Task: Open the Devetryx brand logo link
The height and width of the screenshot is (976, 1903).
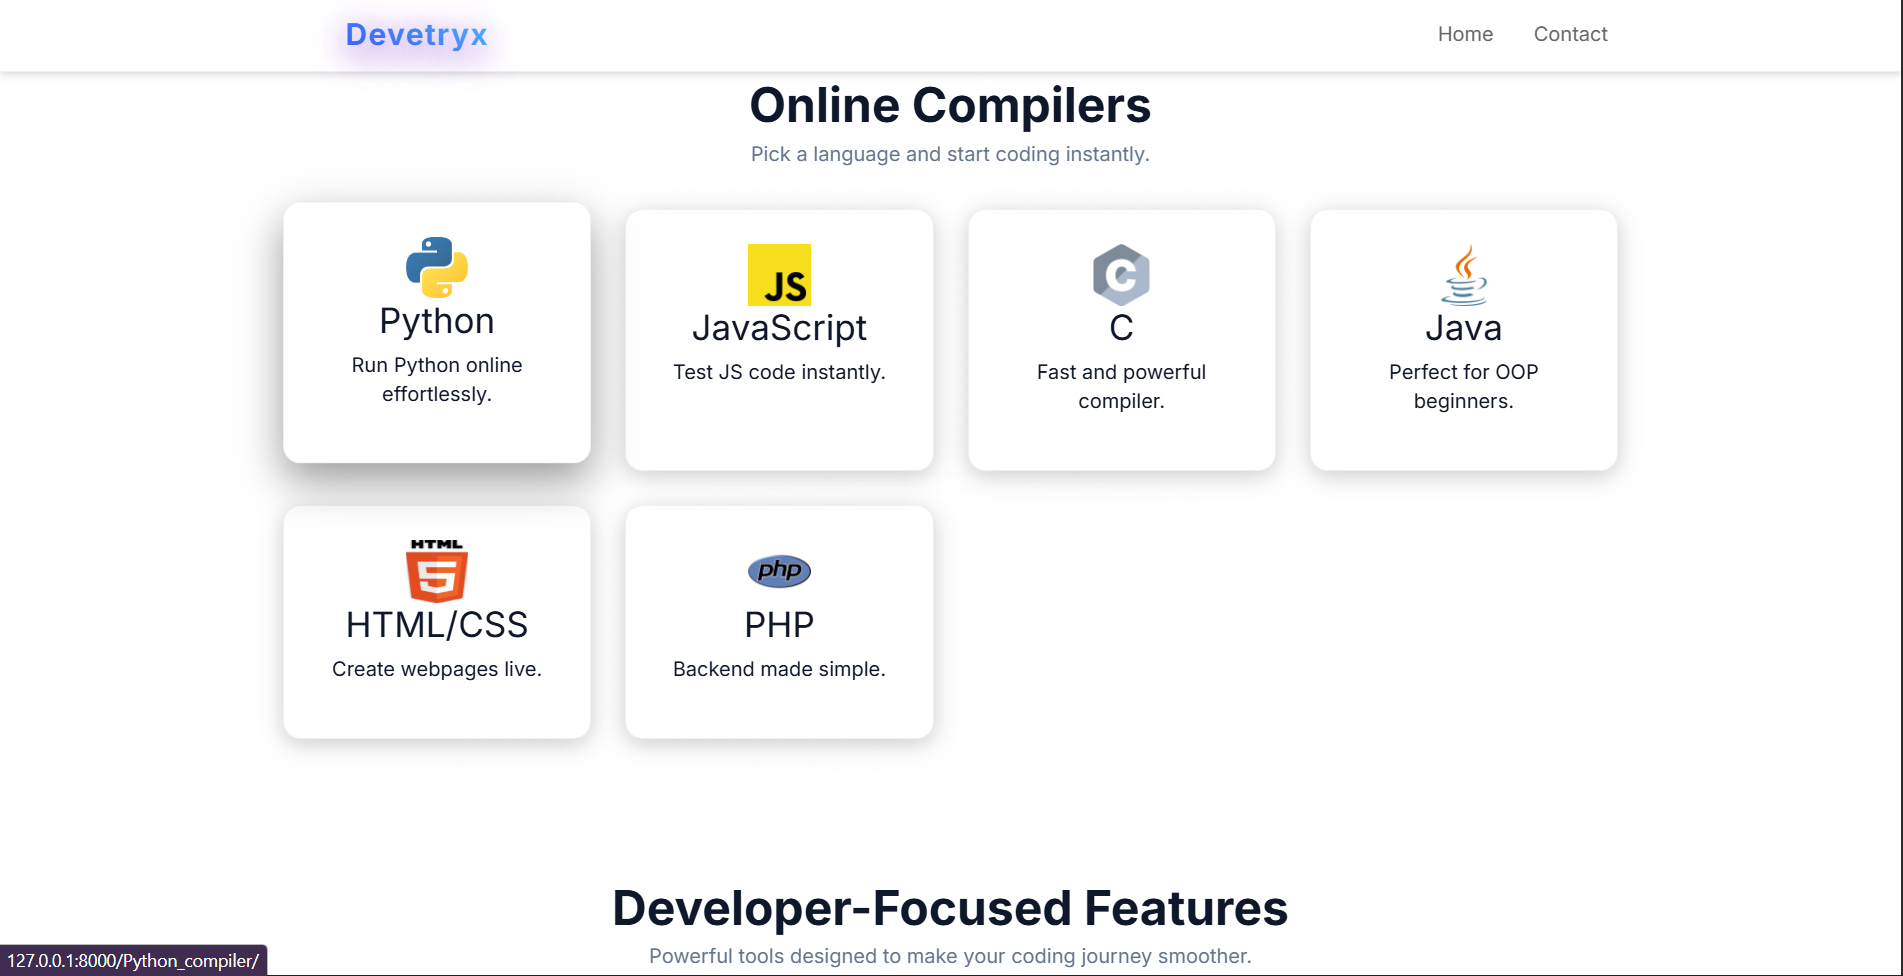Action: tap(417, 35)
